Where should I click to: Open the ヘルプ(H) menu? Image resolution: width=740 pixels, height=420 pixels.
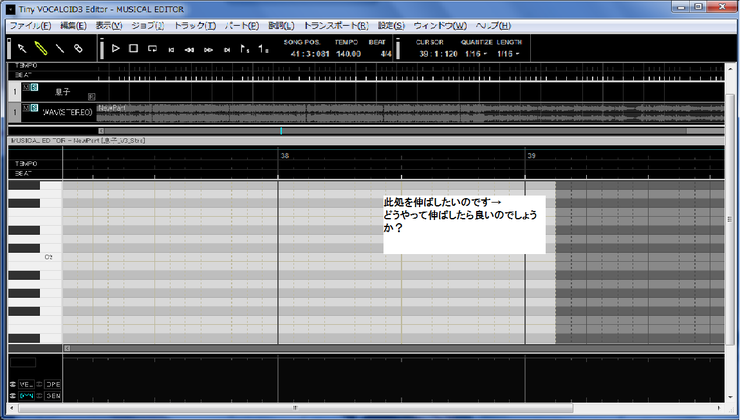click(493, 25)
